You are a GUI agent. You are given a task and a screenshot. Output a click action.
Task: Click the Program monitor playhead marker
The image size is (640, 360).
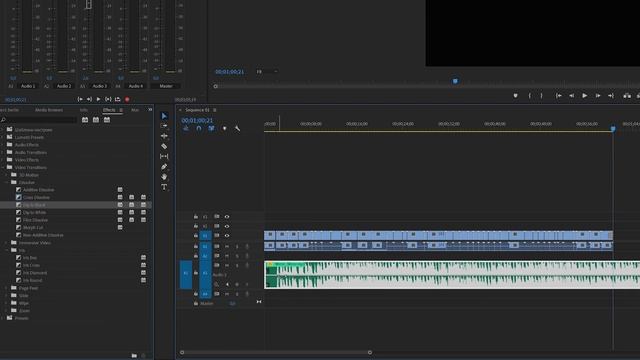456,81
